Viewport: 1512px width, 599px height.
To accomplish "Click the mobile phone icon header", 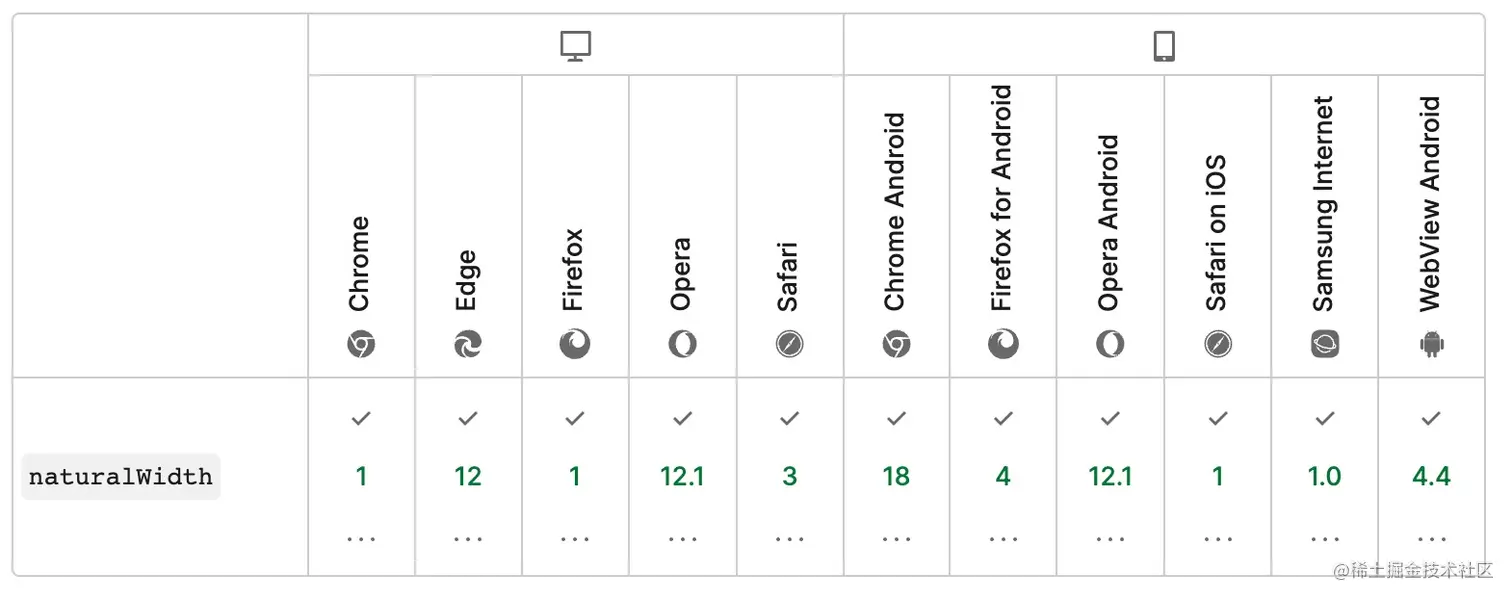I will click(1163, 46).
